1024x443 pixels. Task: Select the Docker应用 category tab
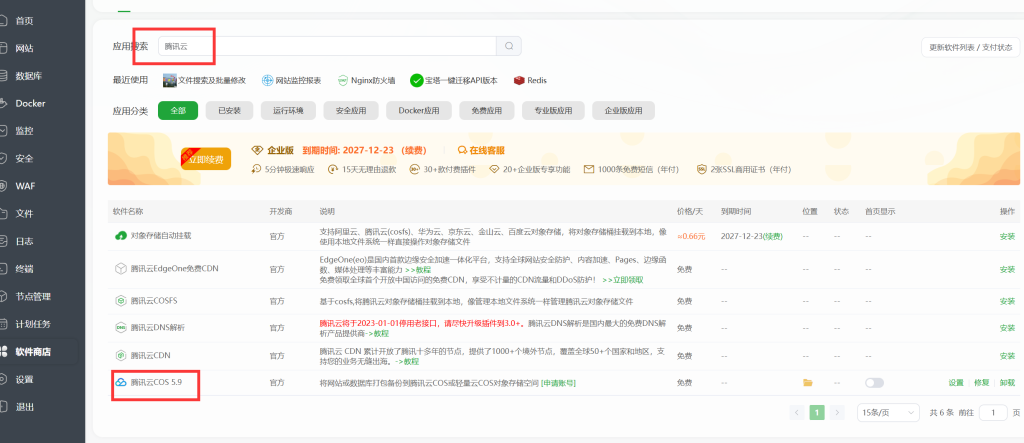coord(419,110)
